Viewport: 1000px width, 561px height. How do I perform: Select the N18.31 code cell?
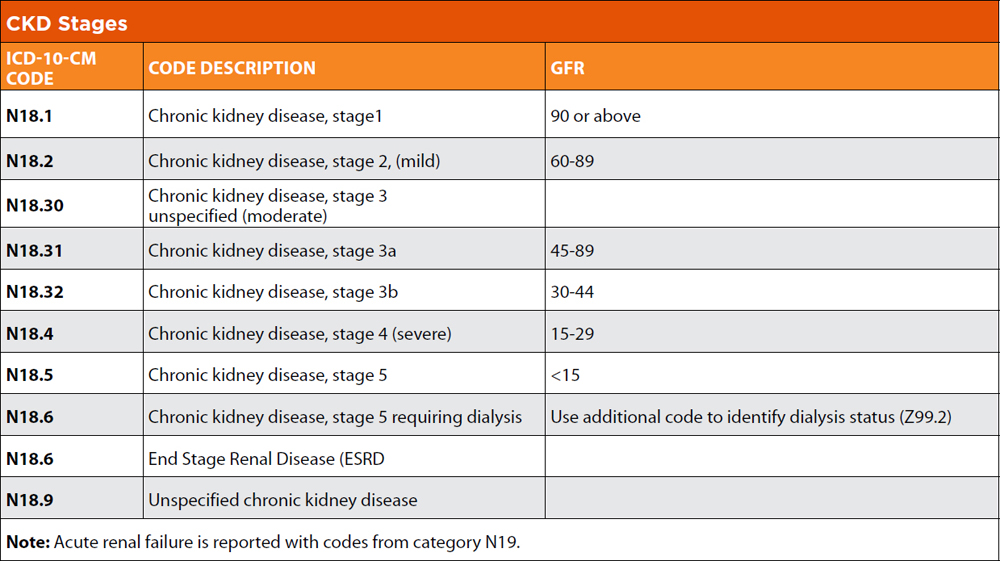(34, 251)
